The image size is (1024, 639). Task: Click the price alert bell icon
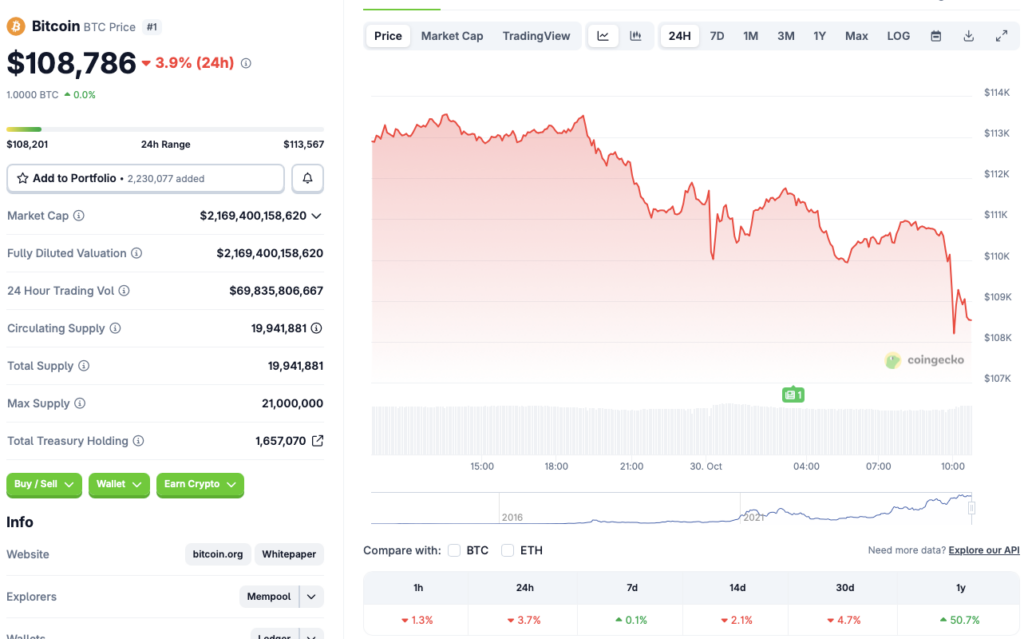coord(307,178)
